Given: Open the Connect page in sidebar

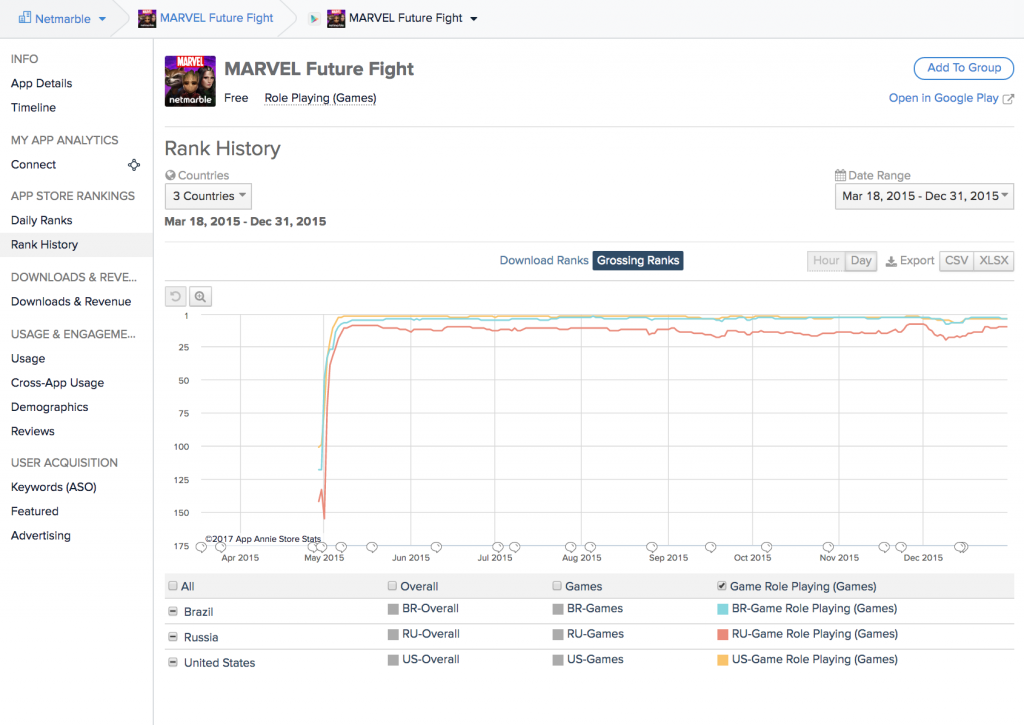Looking at the screenshot, I should [x=33, y=165].
